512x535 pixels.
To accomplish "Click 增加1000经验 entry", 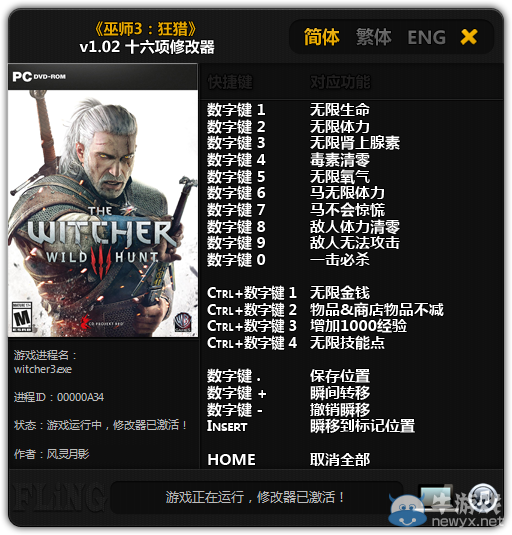I will pos(359,326).
